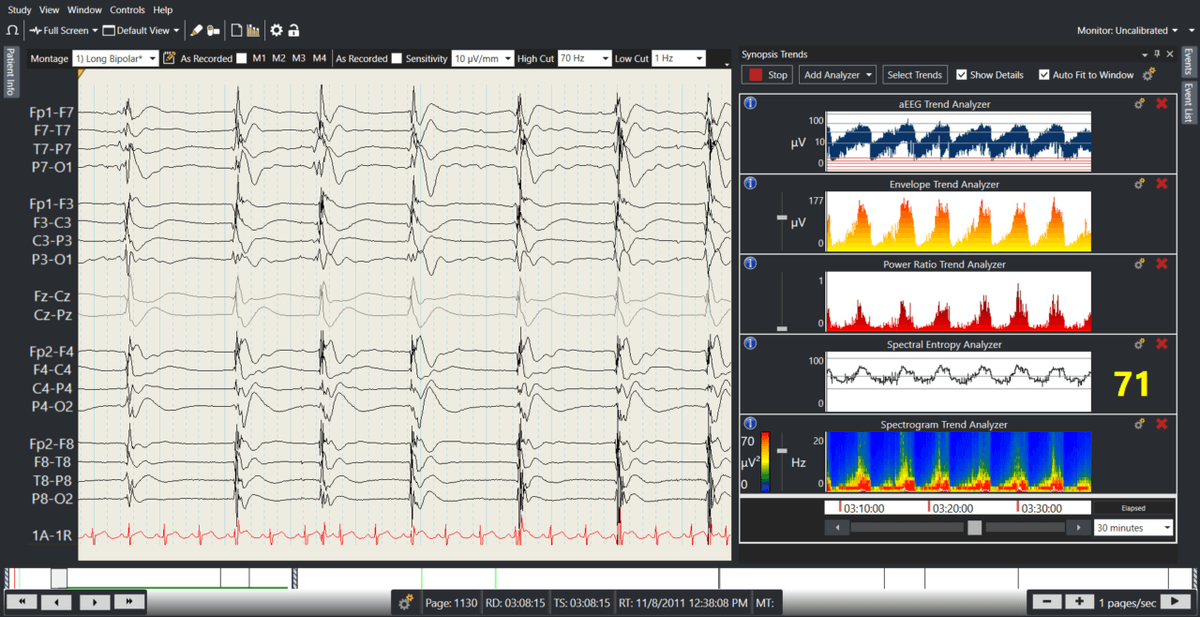Remove the Power Ratio Trend Analyzer
Viewport: 1200px width, 617px height.
pyautogui.click(x=1160, y=264)
